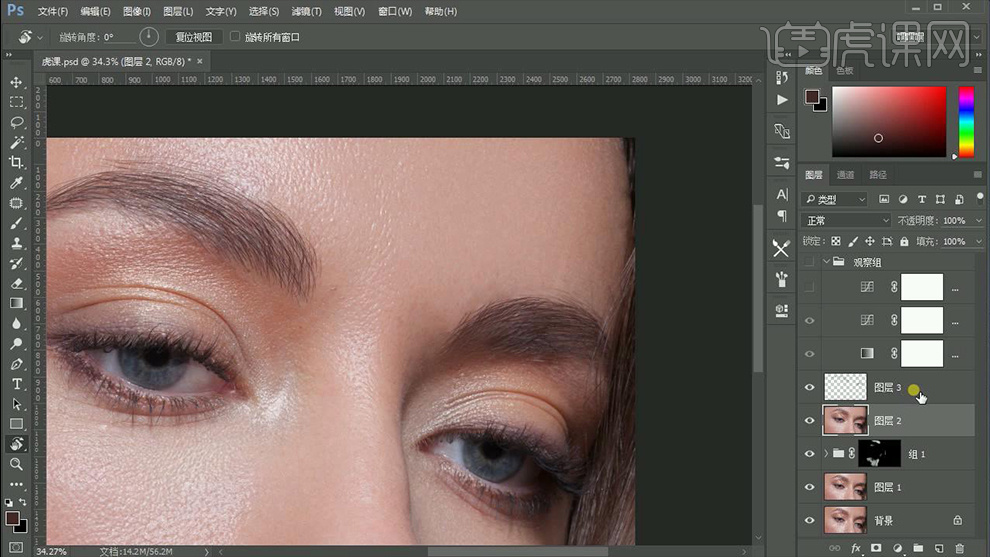Hide the 图层 3 layer
Image resolution: width=990 pixels, height=557 pixels.
click(x=810, y=387)
